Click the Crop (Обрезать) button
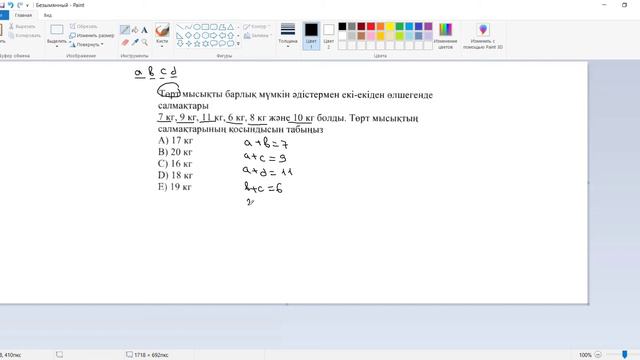 (84, 26)
